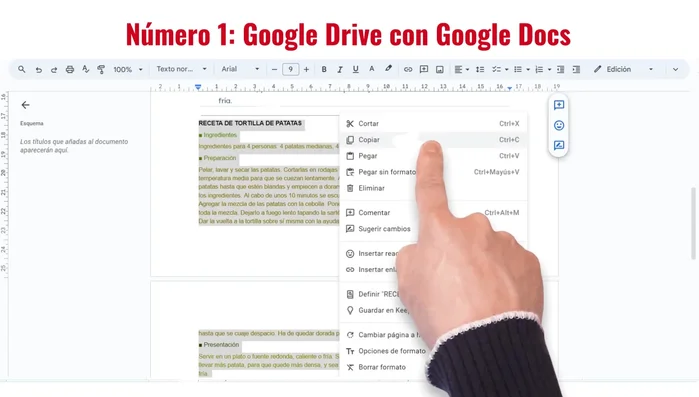
Task: Open the Texto normal style dropdown
Action: [x=181, y=69]
